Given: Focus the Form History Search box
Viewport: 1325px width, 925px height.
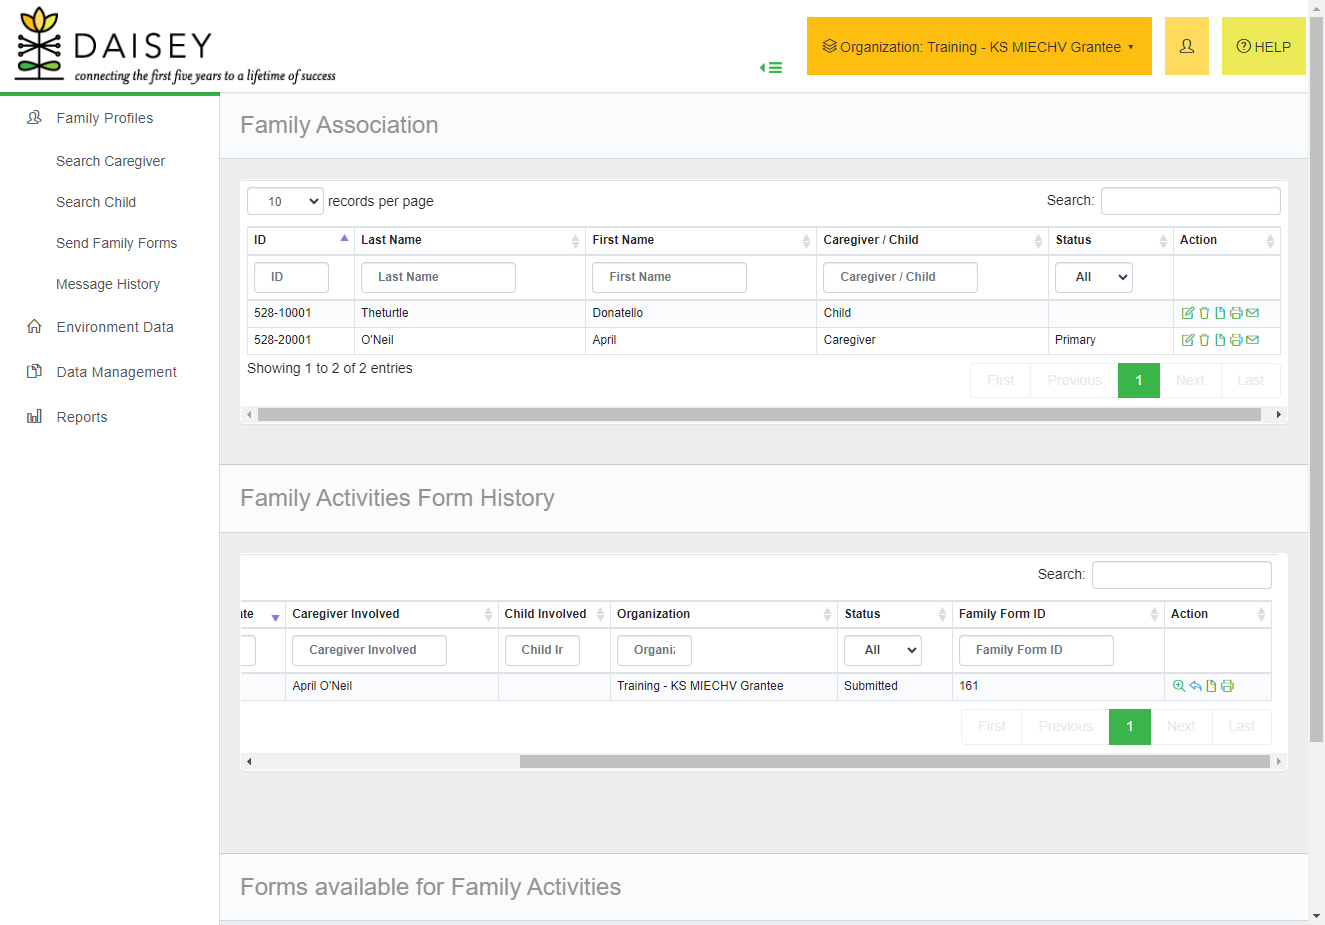Looking at the screenshot, I should coord(1182,575).
